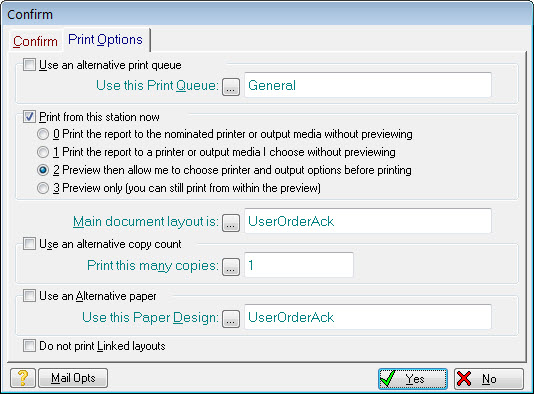Open lookup for Use this Paper Design
Viewport: 534px width, 394px height.
(231, 319)
